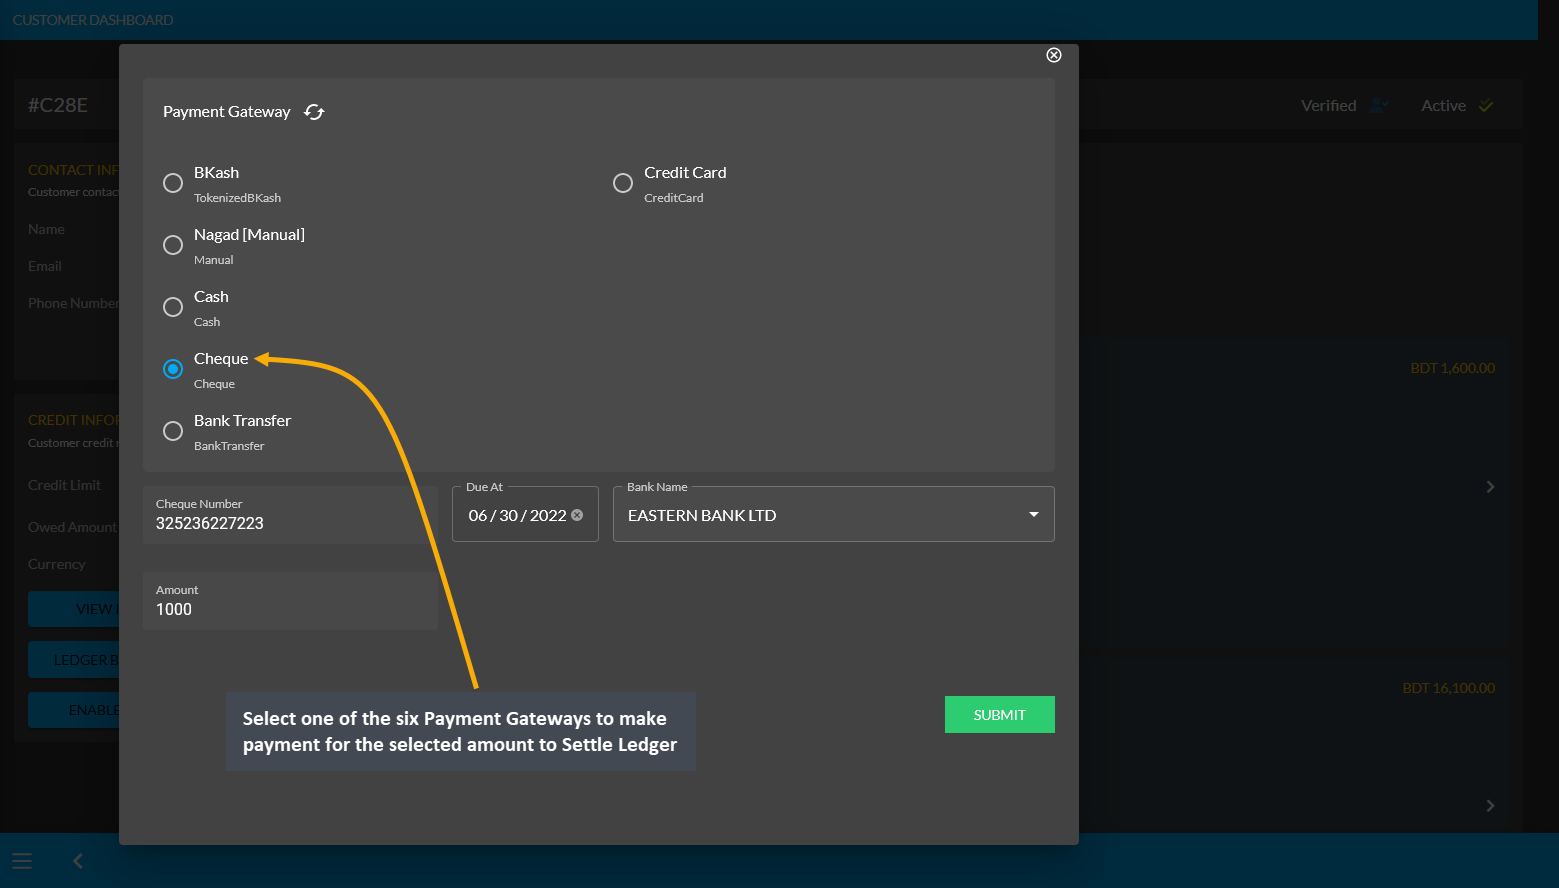
Task: Click the Verified status label
Action: pyautogui.click(x=1328, y=106)
